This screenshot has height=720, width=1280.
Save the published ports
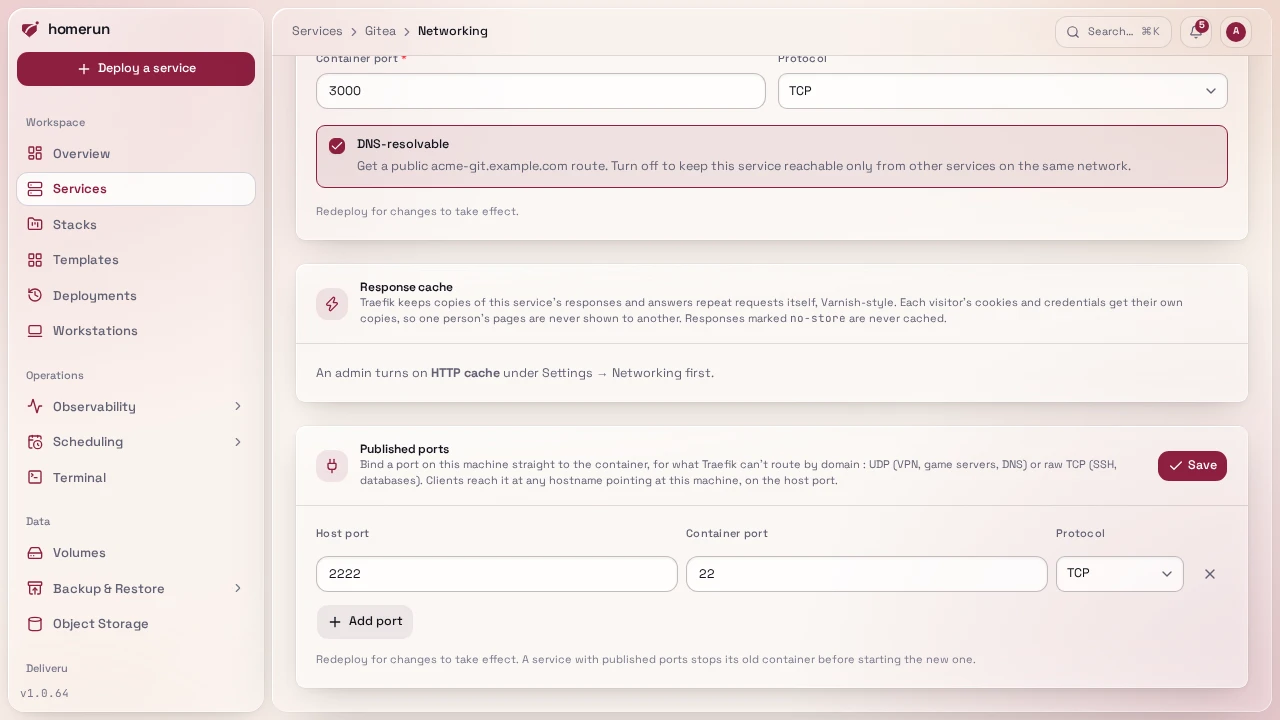[x=1192, y=466]
